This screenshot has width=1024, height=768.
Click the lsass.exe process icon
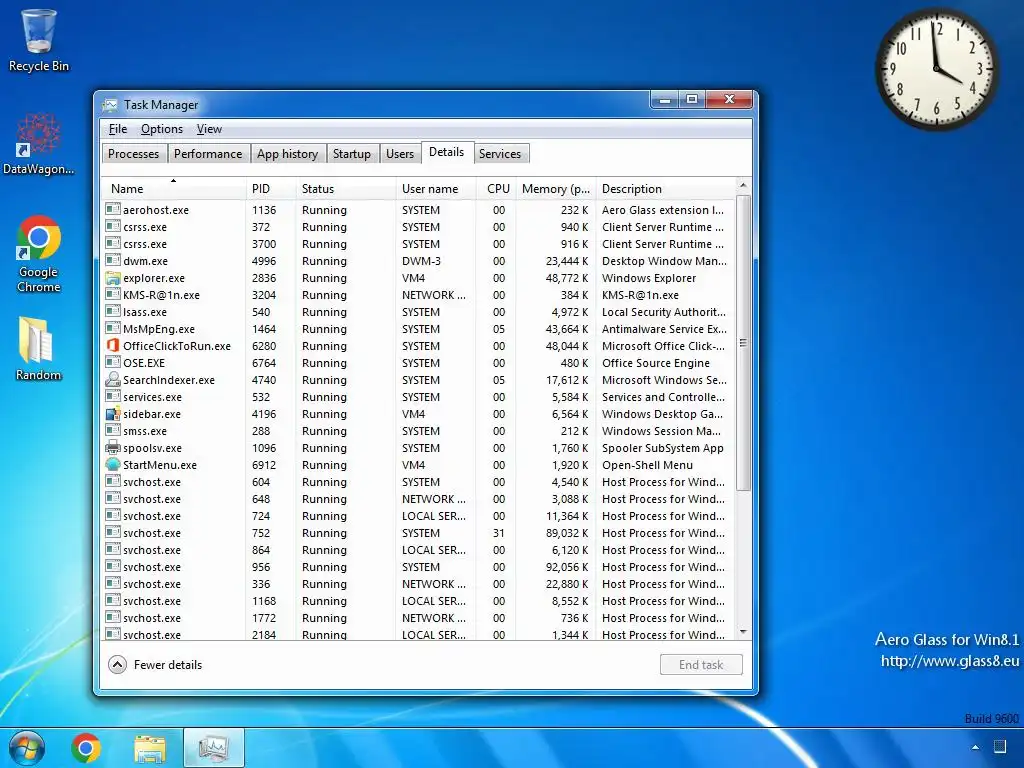[113, 312]
